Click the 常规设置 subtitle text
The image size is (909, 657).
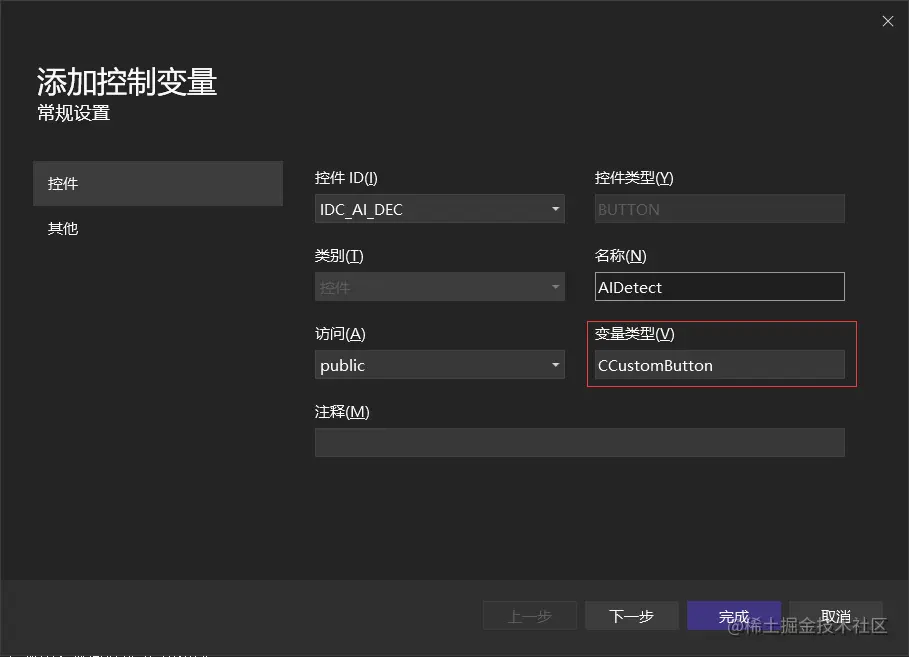tap(74, 113)
